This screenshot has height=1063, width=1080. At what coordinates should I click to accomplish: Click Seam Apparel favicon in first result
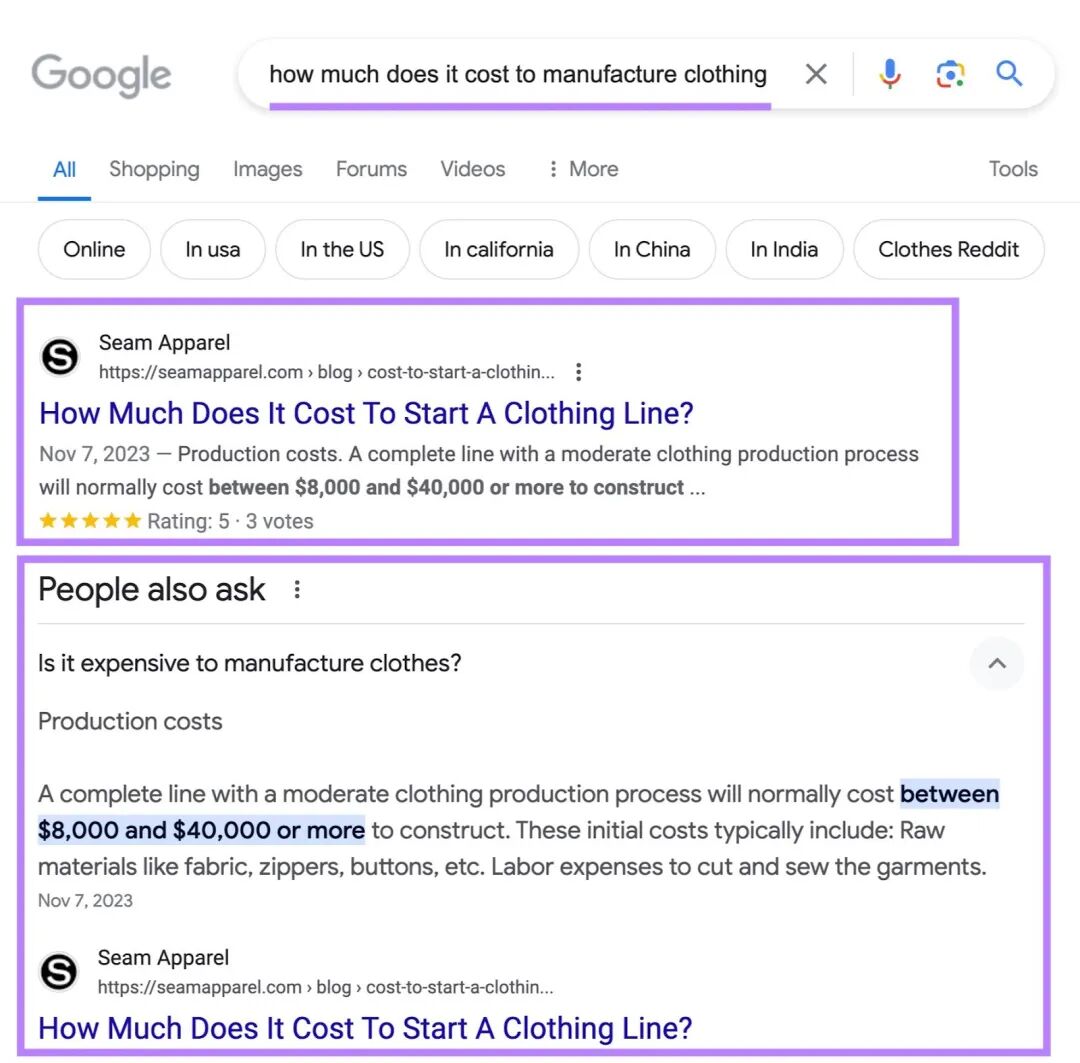(x=60, y=357)
